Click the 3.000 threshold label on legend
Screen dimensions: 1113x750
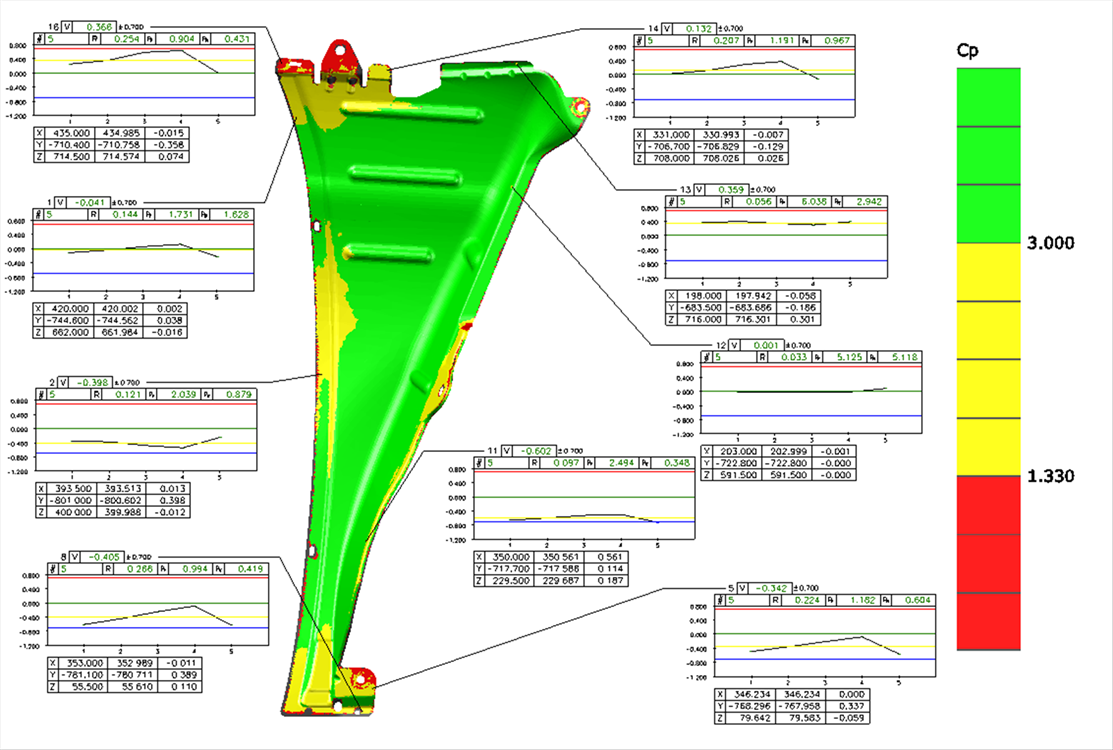click(x=1053, y=243)
